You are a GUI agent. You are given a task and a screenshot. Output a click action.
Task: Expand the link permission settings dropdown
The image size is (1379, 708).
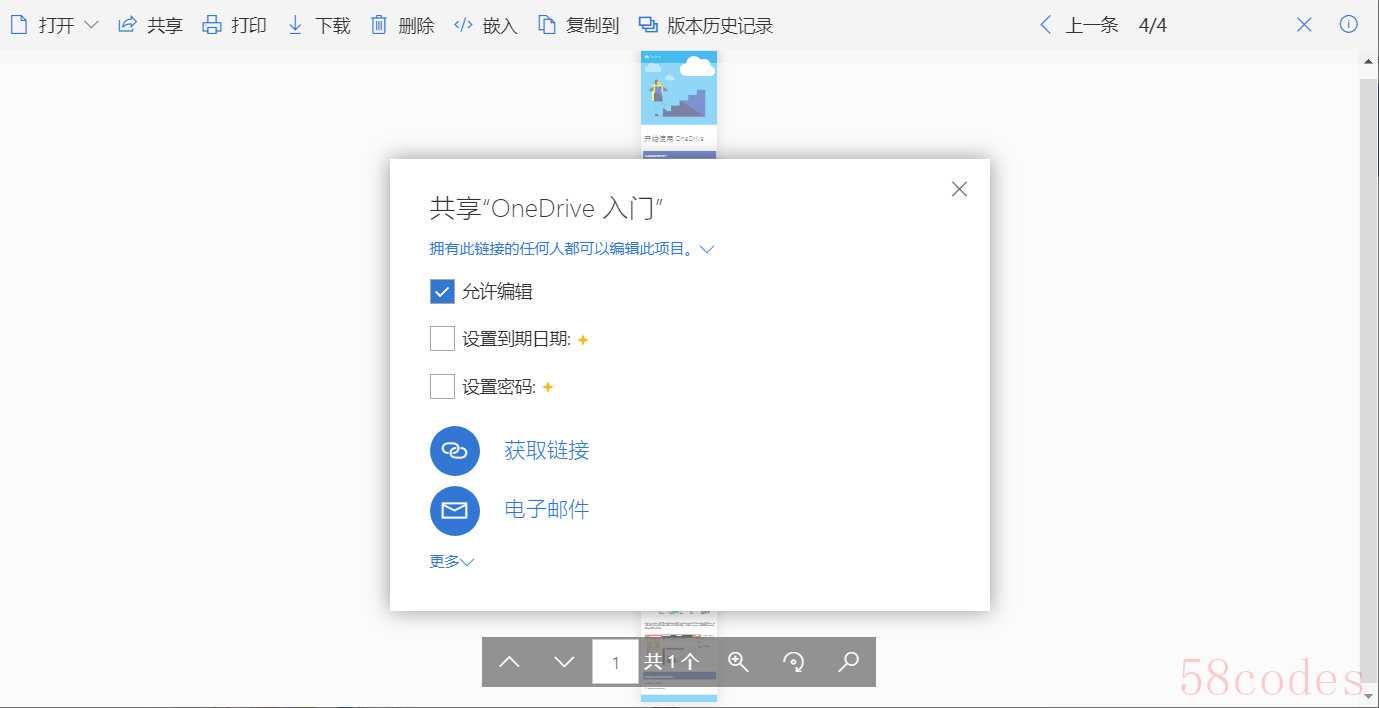707,249
